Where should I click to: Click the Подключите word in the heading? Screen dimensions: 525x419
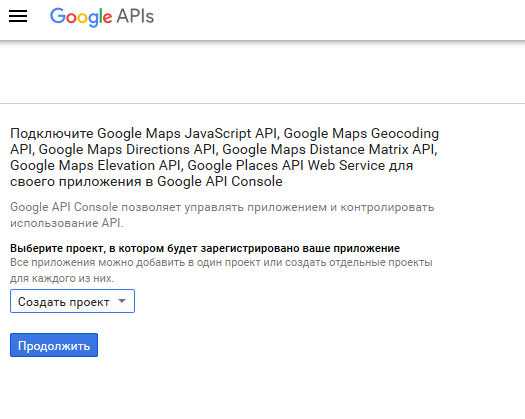(x=52, y=133)
